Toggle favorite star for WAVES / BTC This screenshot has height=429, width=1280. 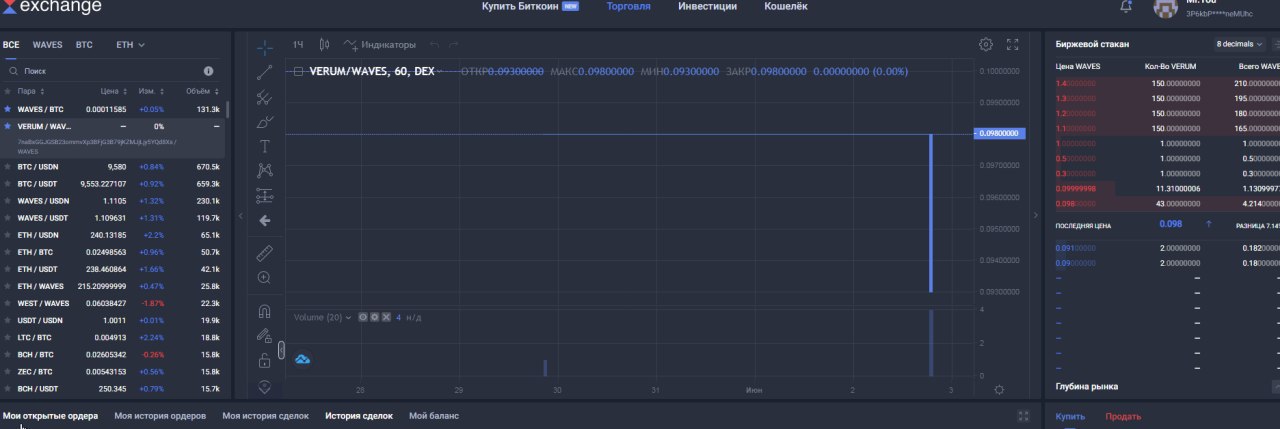pos(8,109)
